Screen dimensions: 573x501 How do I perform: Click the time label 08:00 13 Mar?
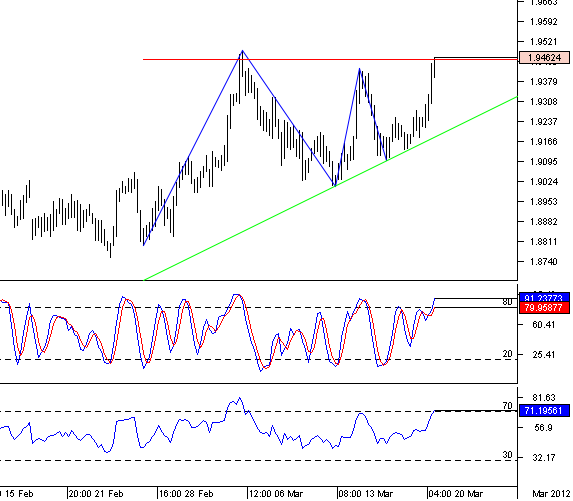point(366,494)
